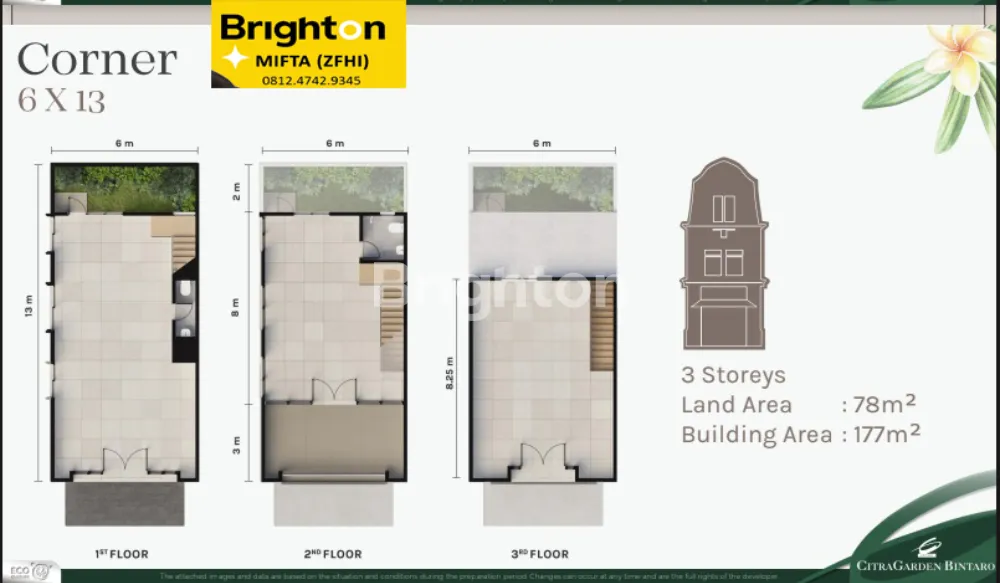Click the 2nd floor bathroom area

(x=383, y=237)
